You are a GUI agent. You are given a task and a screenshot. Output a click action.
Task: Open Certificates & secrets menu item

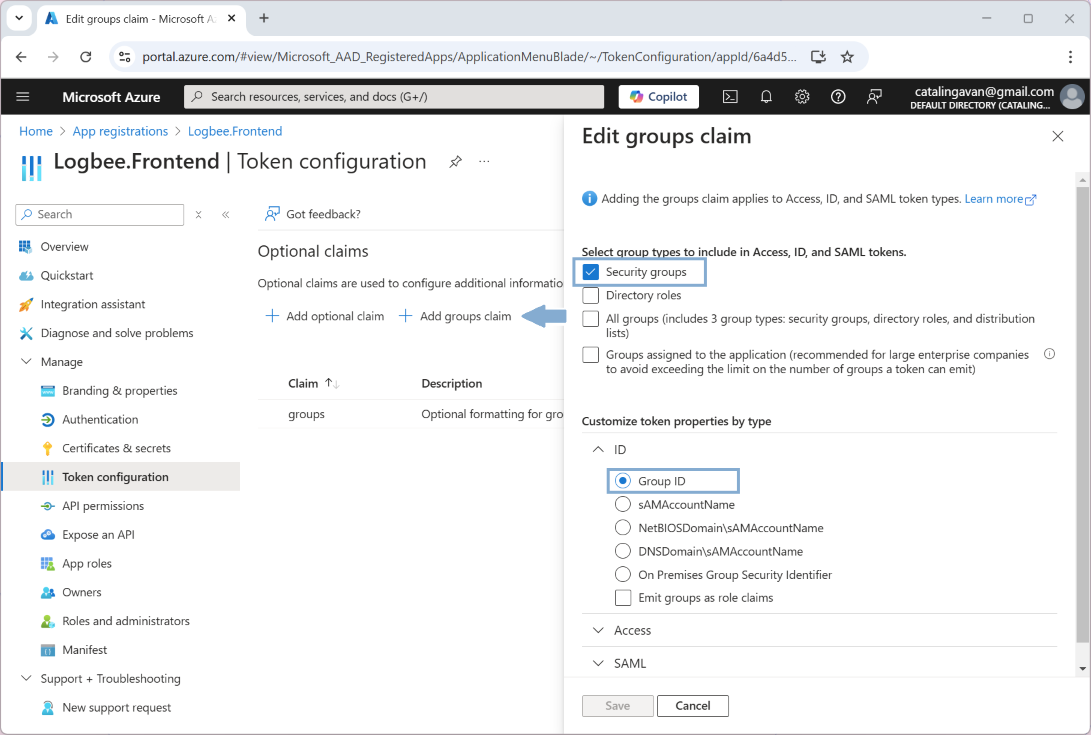(116, 448)
